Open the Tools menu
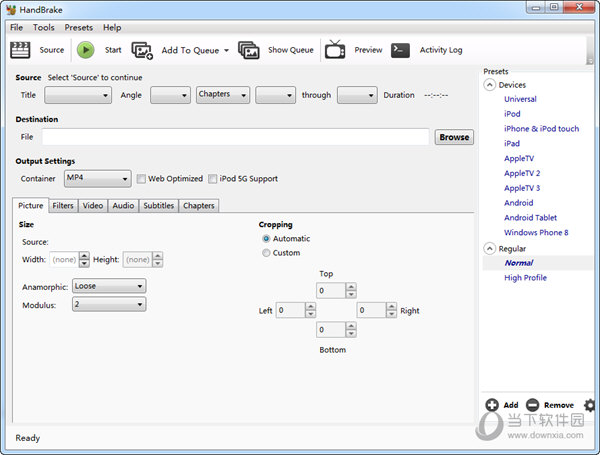The image size is (600, 455). coord(44,28)
